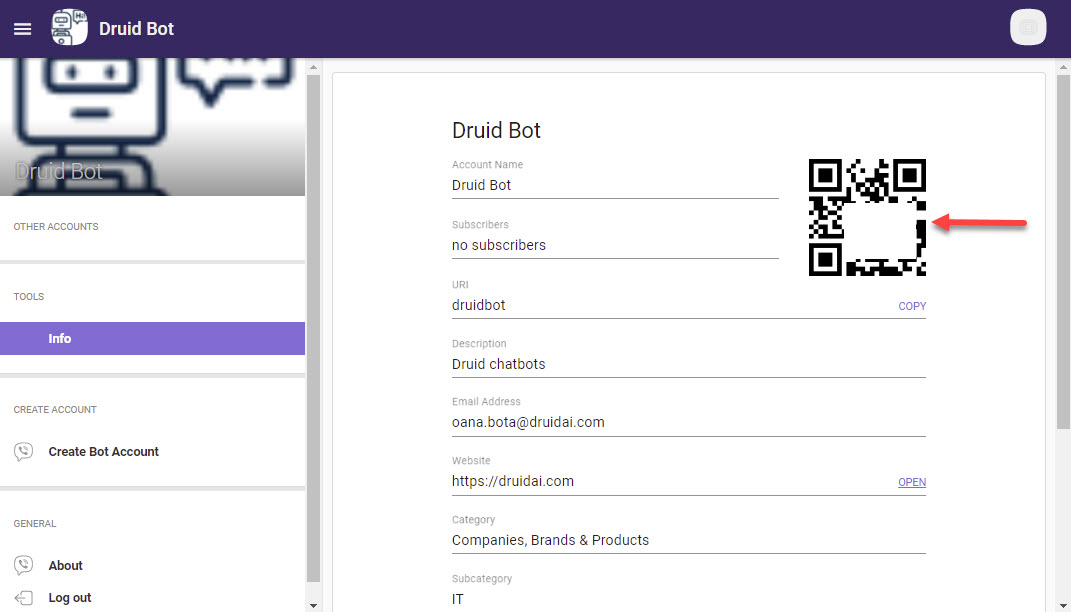Select Log out in sidebar

(70, 598)
